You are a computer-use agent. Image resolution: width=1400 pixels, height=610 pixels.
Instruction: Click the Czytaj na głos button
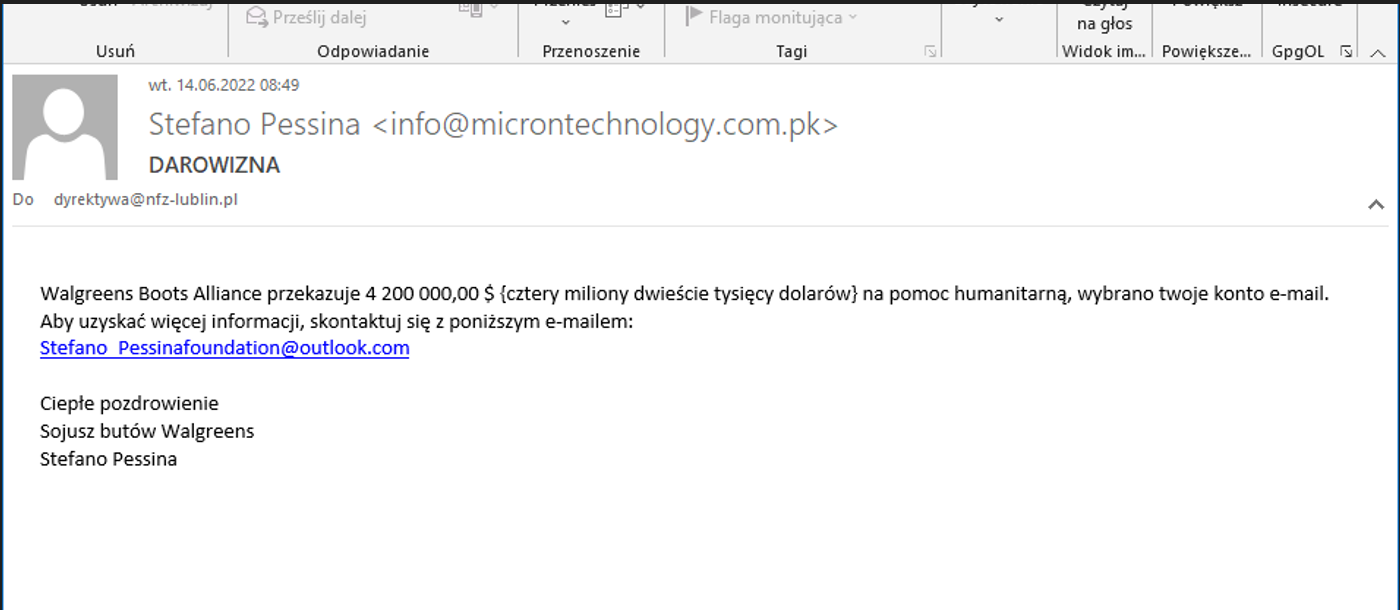pyautogui.click(x=1104, y=16)
